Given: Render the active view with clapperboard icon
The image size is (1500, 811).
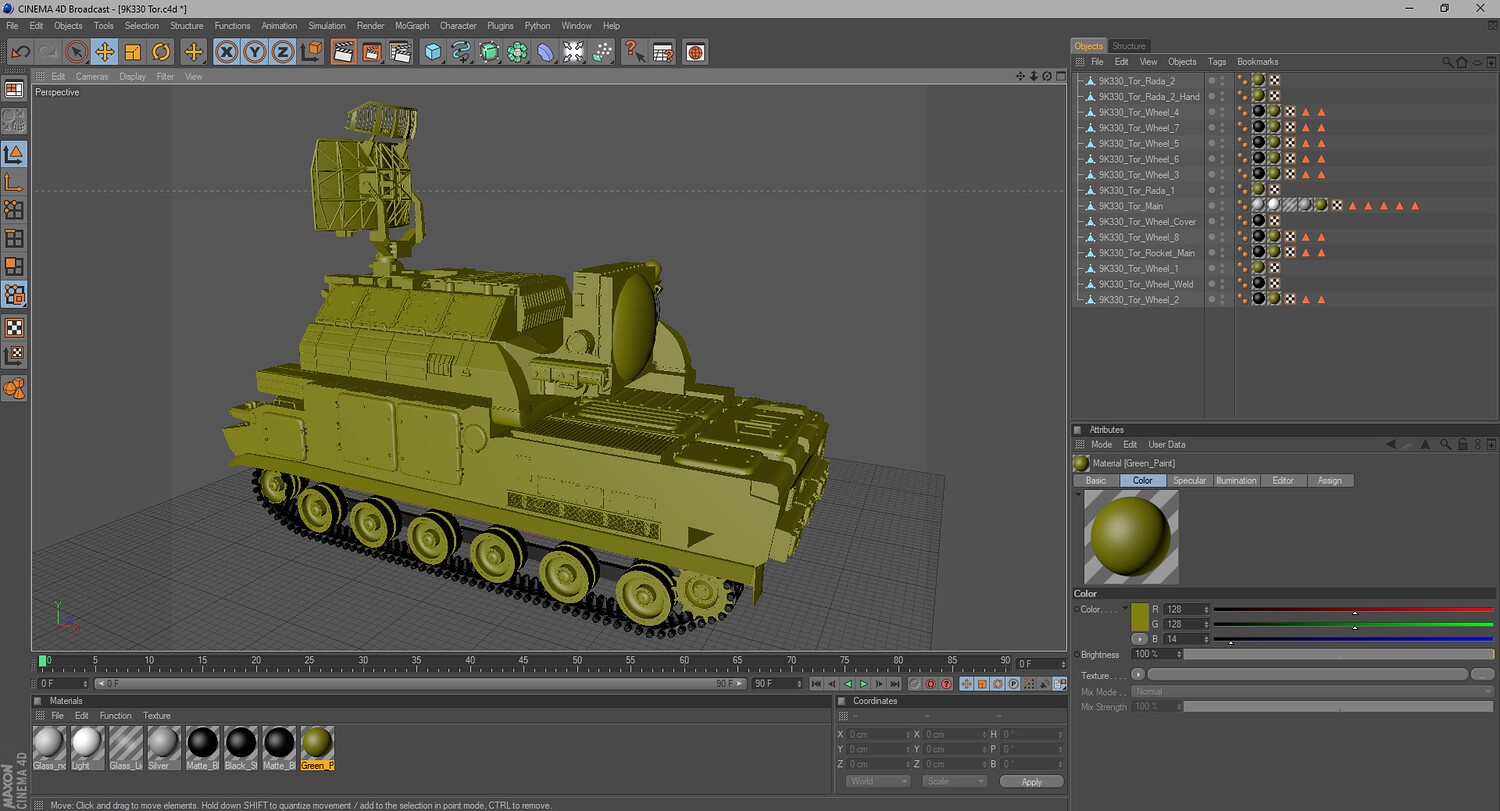Looking at the screenshot, I should (x=344, y=52).
